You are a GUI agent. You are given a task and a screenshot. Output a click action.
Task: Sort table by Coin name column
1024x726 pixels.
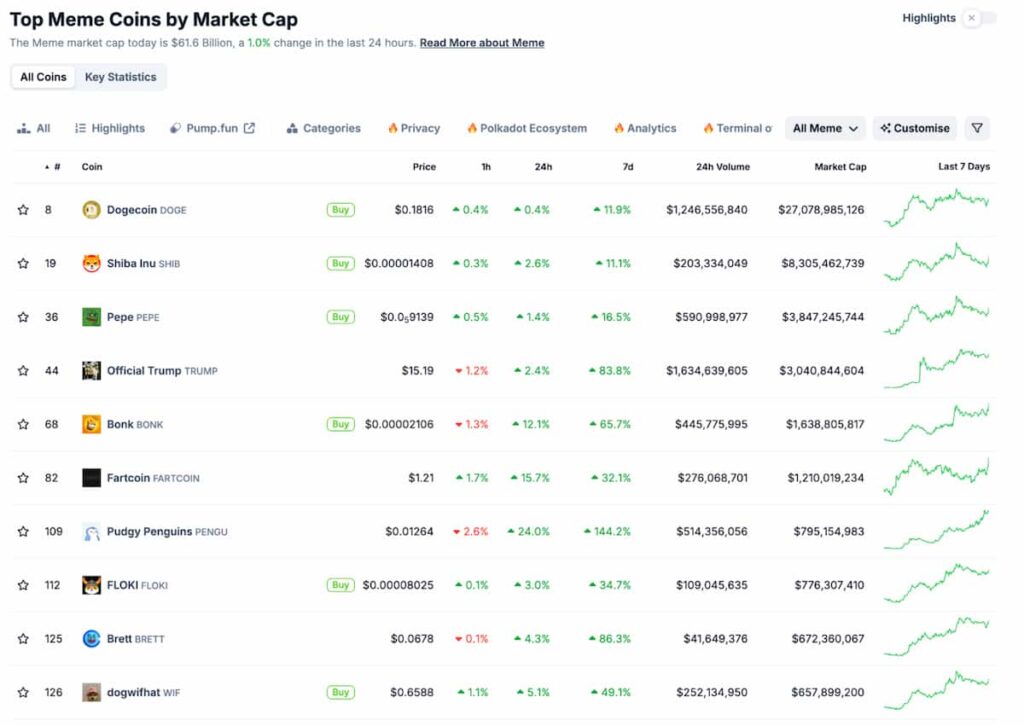tap(92, 167)
